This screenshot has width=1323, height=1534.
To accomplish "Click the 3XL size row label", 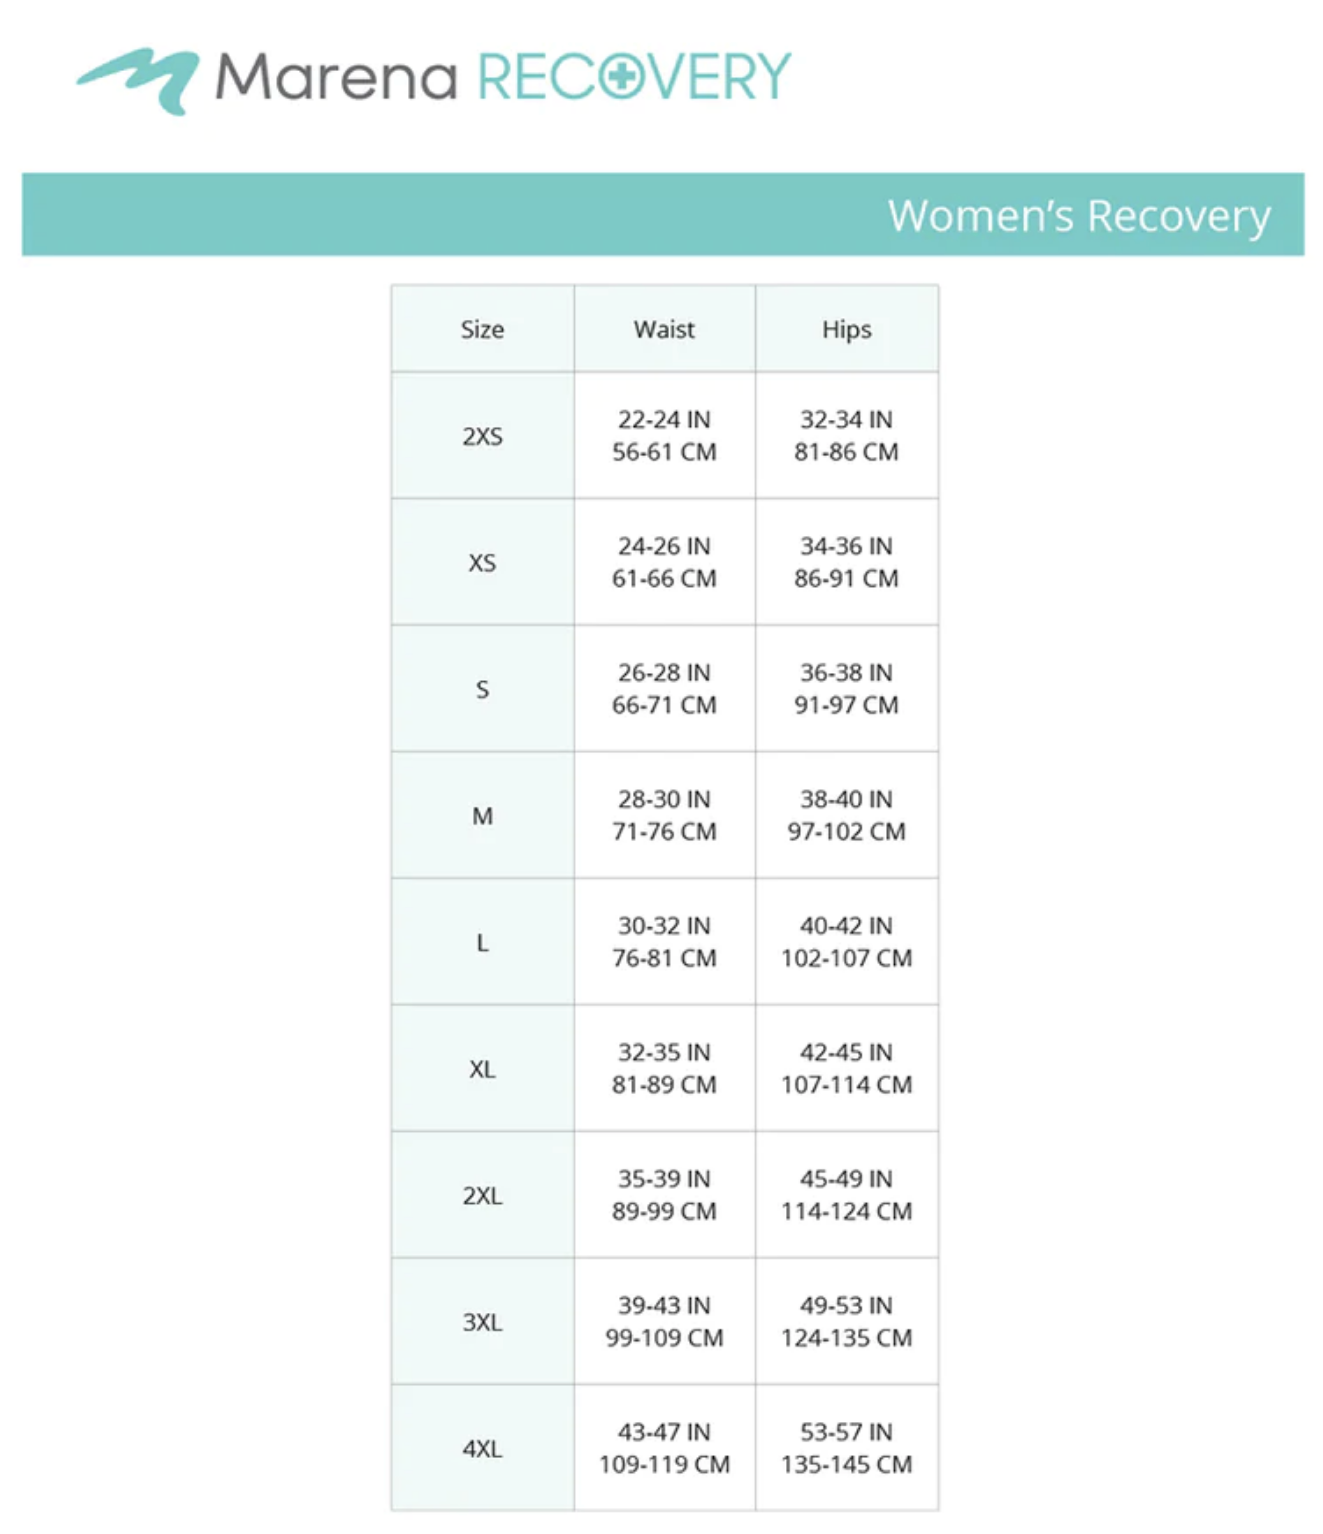I will click(482, 1322).
